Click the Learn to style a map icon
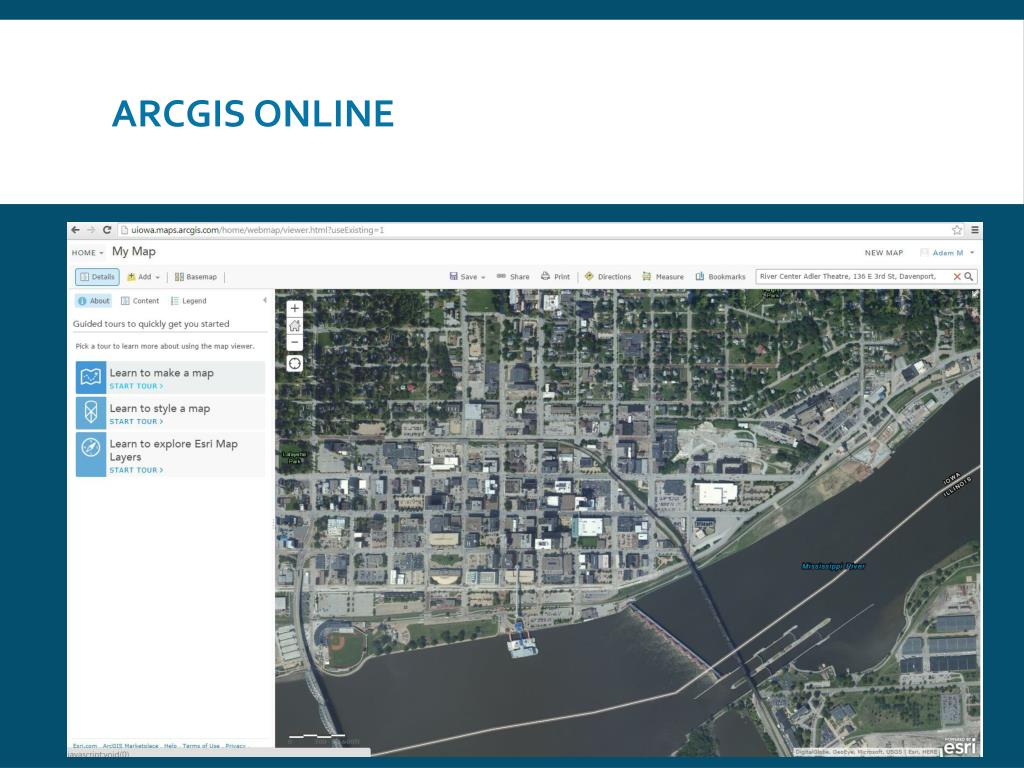 91,413
